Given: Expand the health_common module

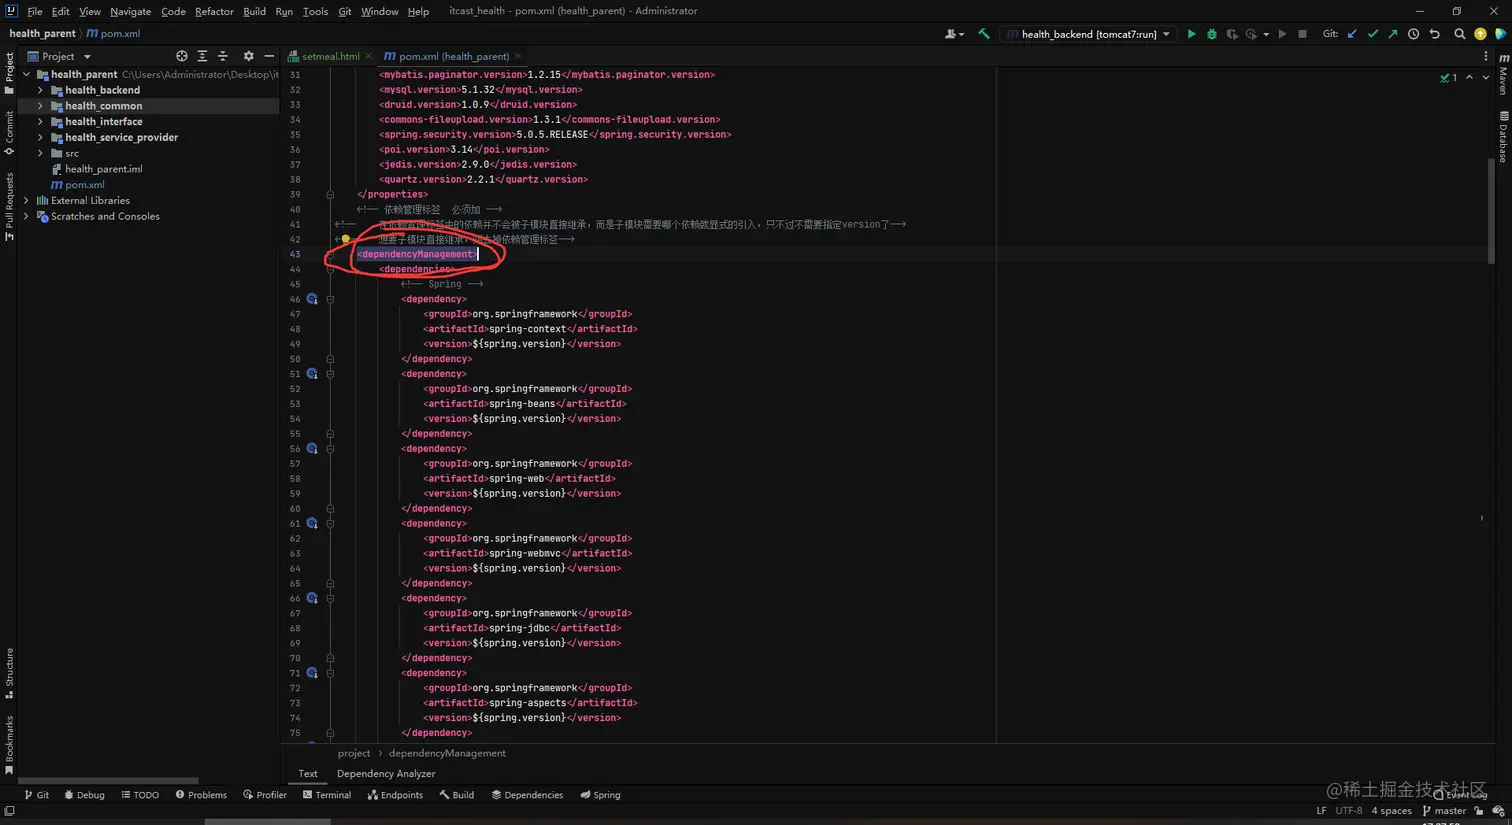Looking at the screenshot, I should [40, 106].
